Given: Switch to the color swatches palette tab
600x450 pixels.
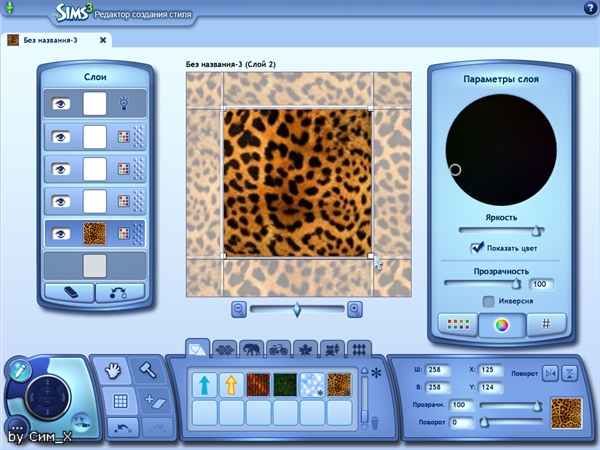Looking at the screenshot, I should click(459, 324).
